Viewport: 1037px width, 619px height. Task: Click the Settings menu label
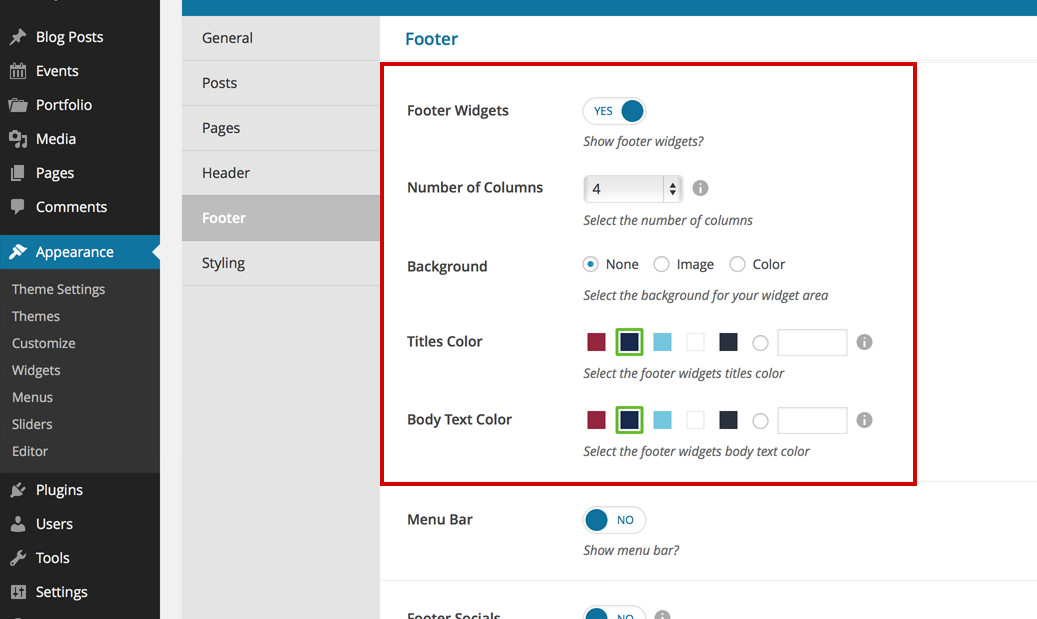(62, 592)
